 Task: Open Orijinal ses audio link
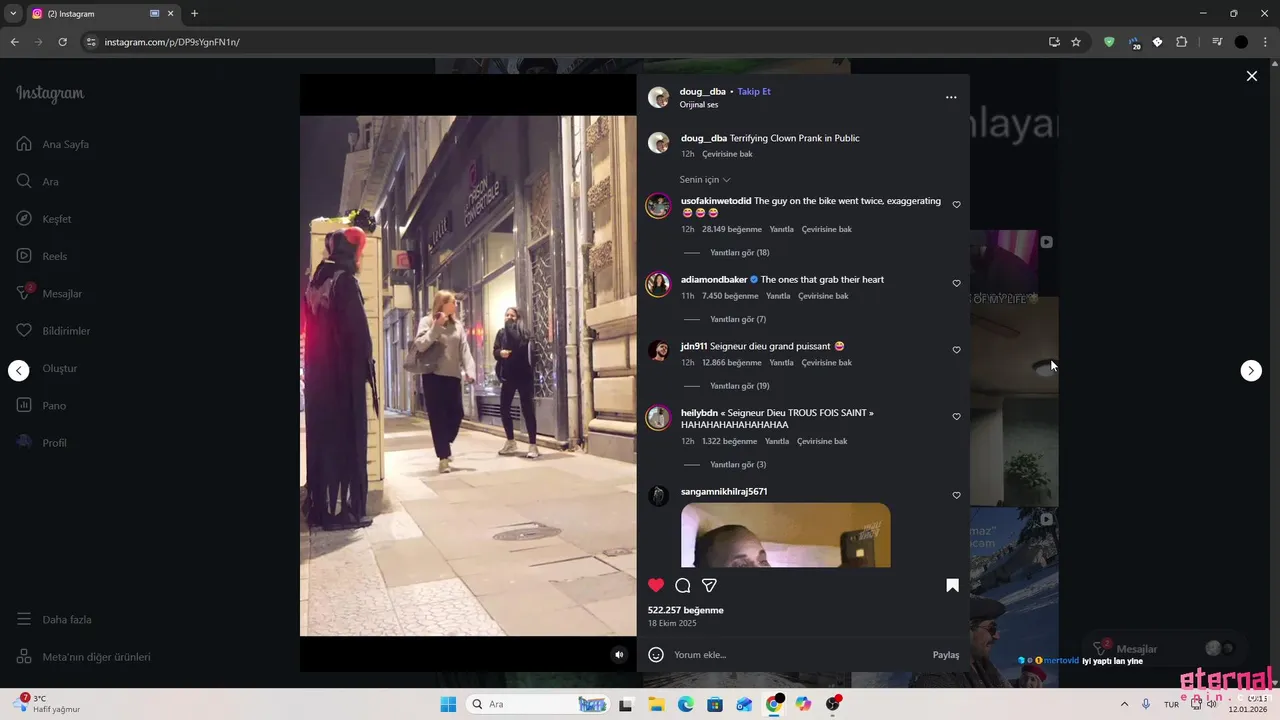click(699, 105)
